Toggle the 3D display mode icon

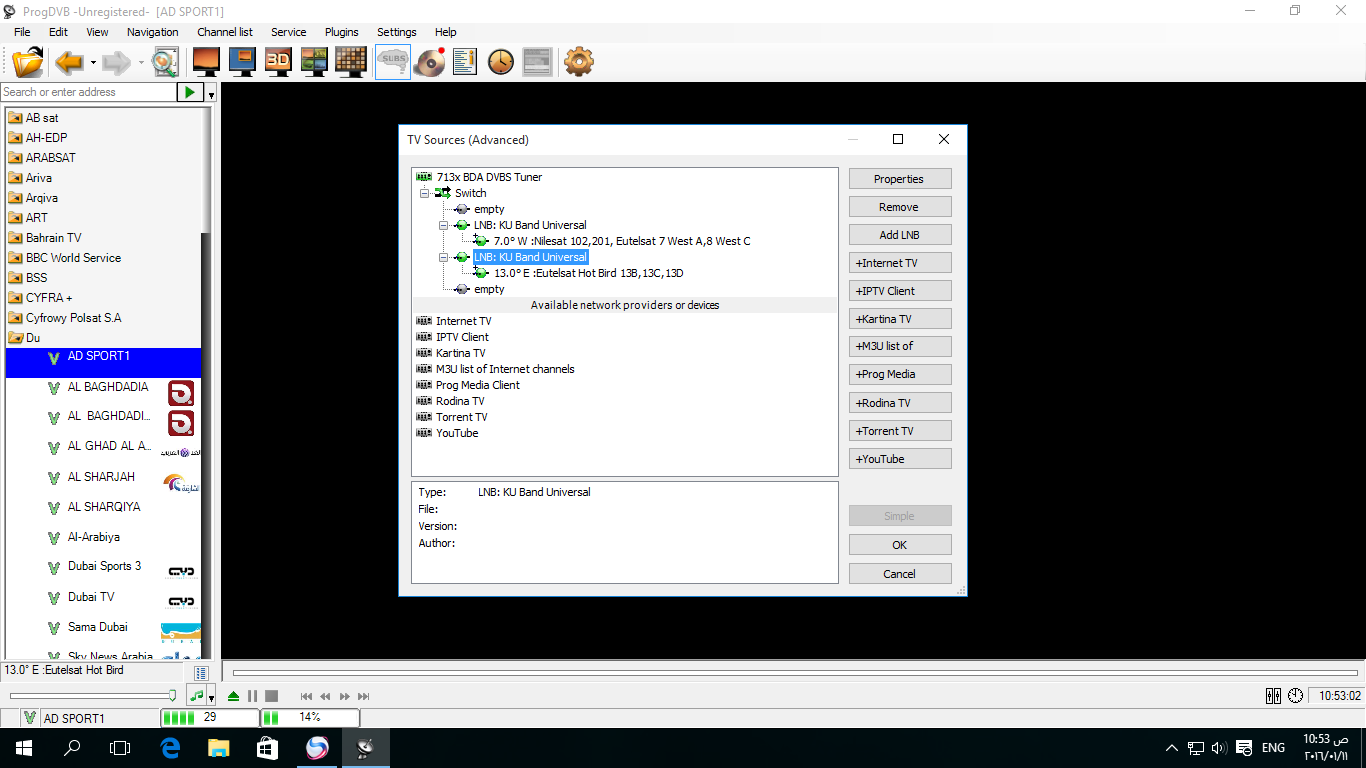tap(278, 62)
